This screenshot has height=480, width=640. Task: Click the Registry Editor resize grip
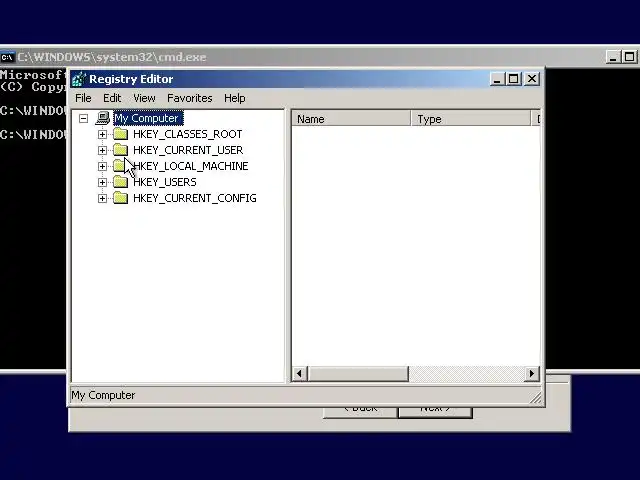(x=536, y=398)
